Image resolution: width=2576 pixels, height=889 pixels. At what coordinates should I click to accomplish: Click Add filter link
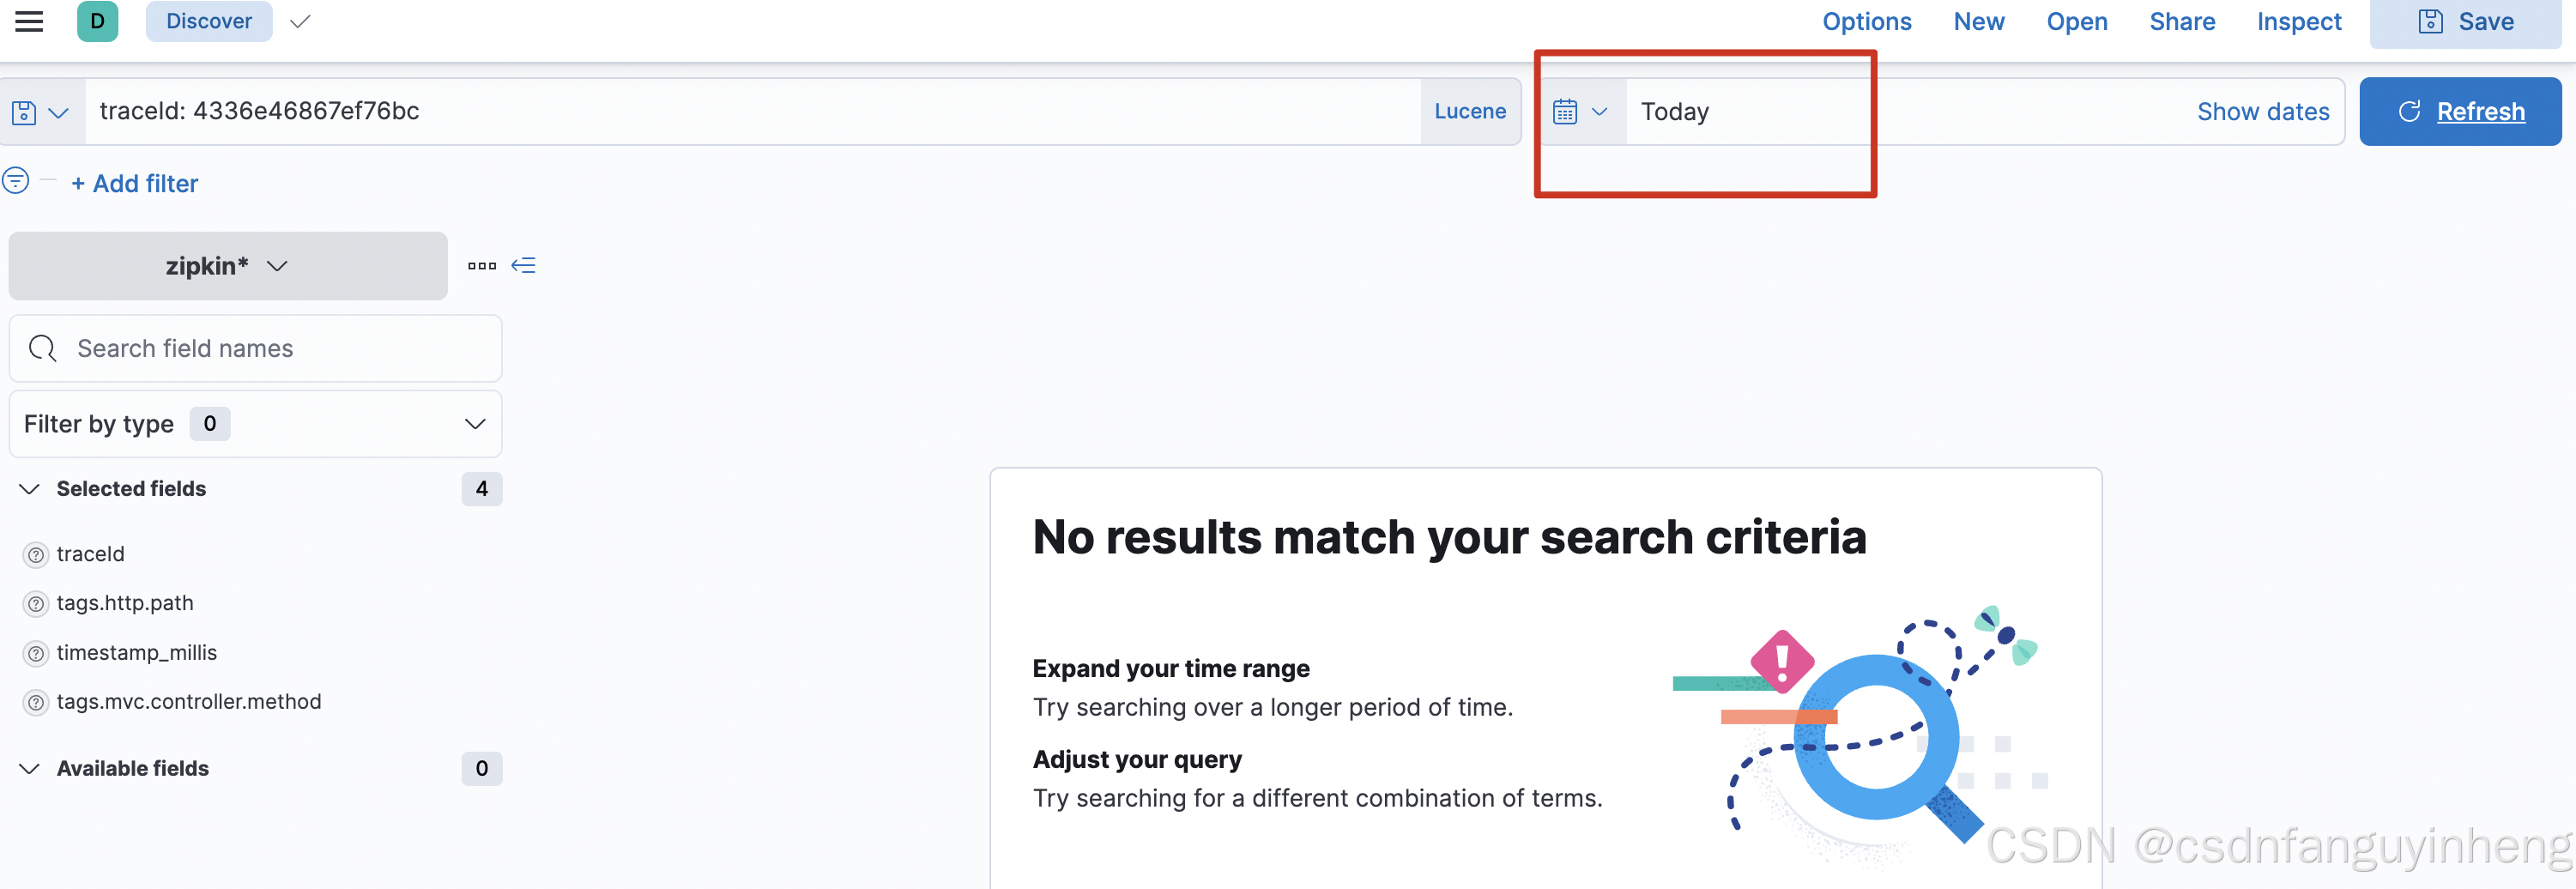[135, 184]
